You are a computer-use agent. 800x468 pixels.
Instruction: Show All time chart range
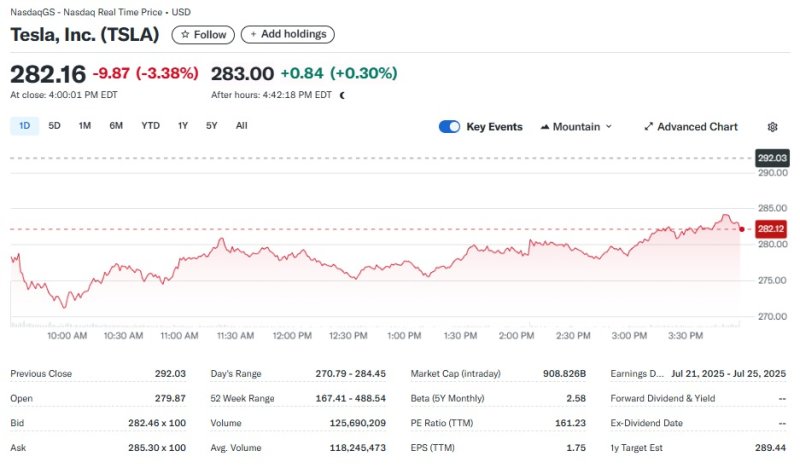coord(241,126)
